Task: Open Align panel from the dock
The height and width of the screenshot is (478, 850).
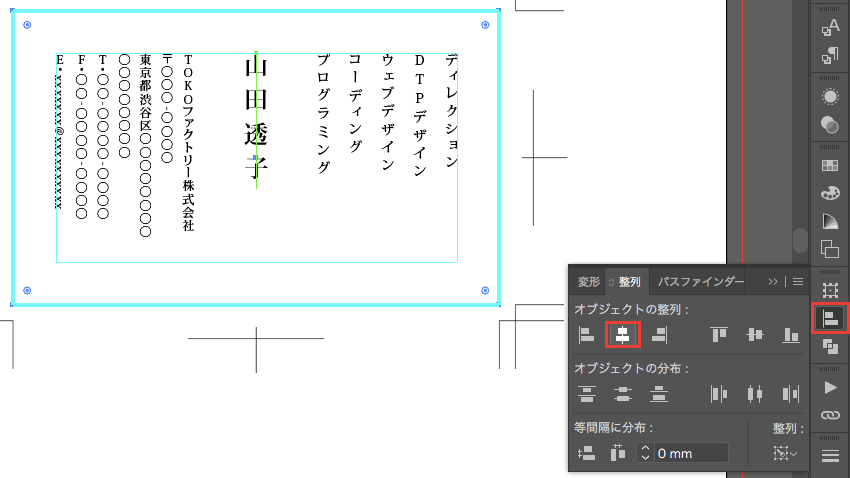Action: (x=829, y=319)
